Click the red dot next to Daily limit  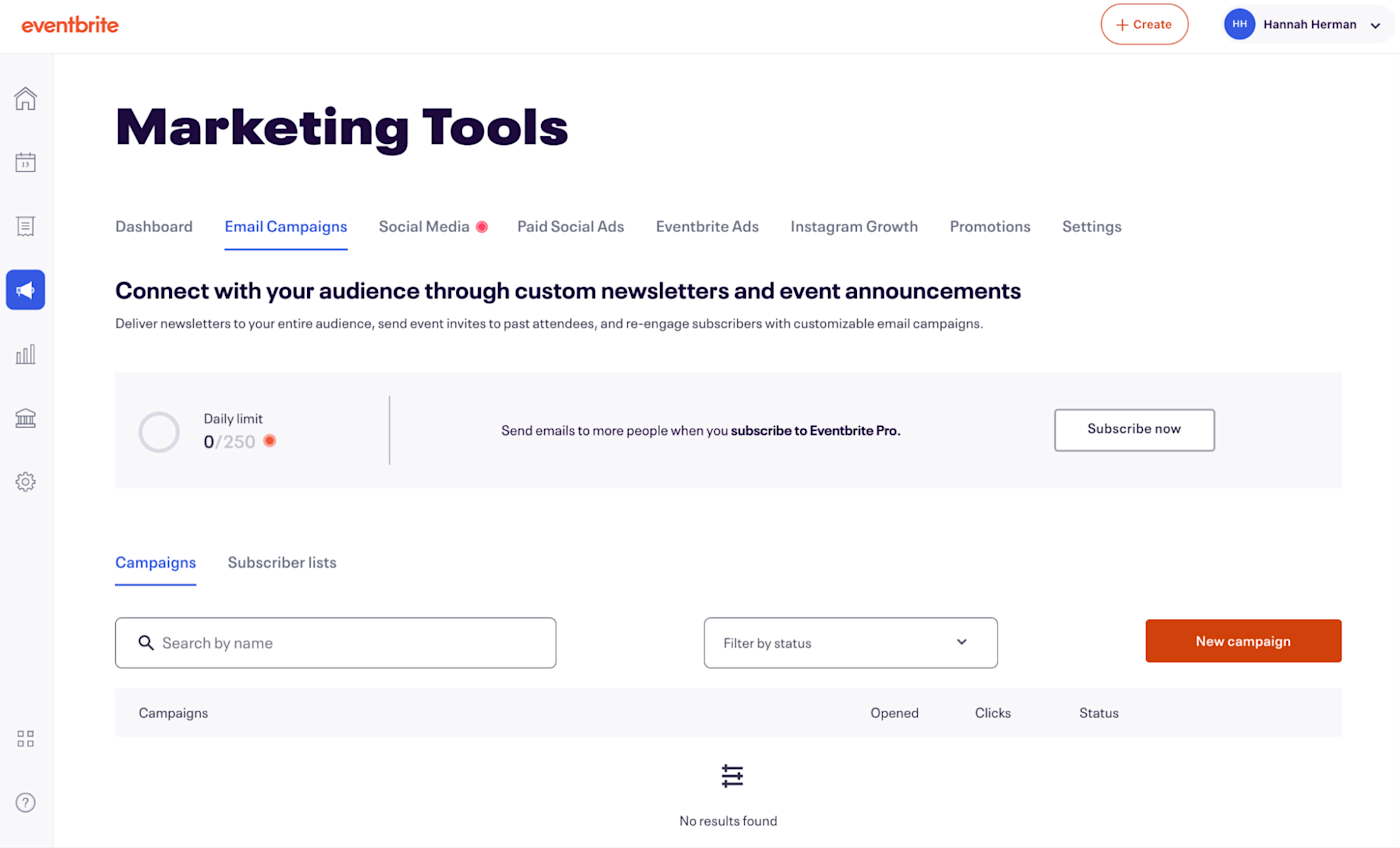point(269,441)
